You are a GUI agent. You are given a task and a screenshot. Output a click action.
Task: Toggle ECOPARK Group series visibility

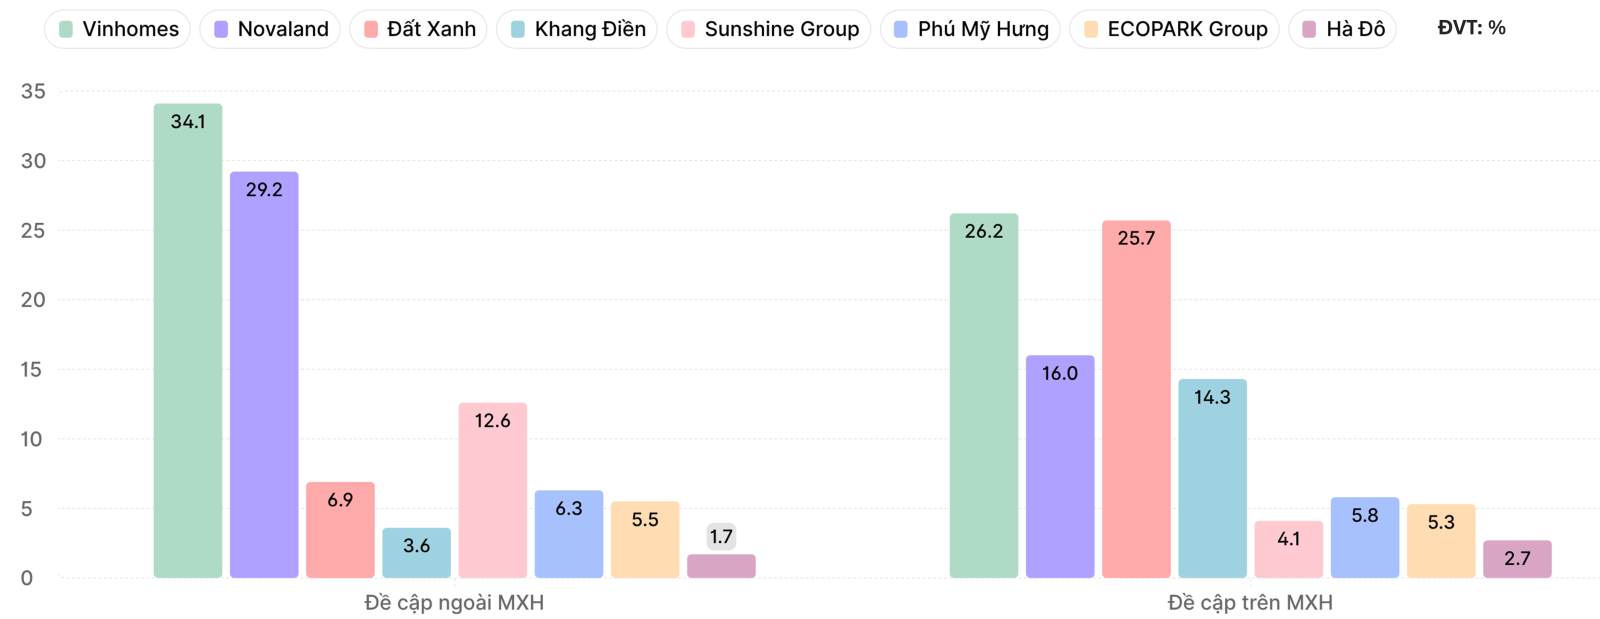pos(1175,29)
